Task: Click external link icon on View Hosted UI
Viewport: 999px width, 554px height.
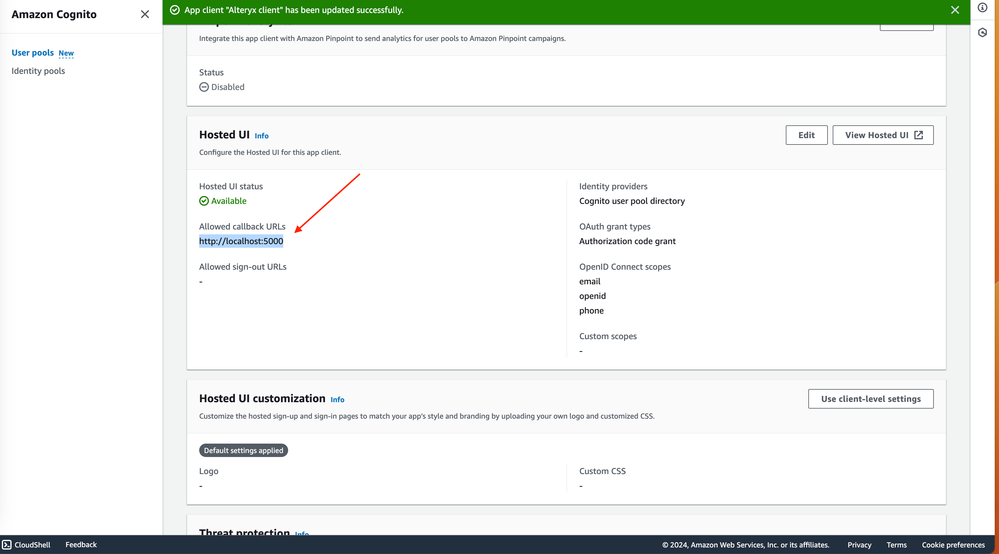Action: 918,135
